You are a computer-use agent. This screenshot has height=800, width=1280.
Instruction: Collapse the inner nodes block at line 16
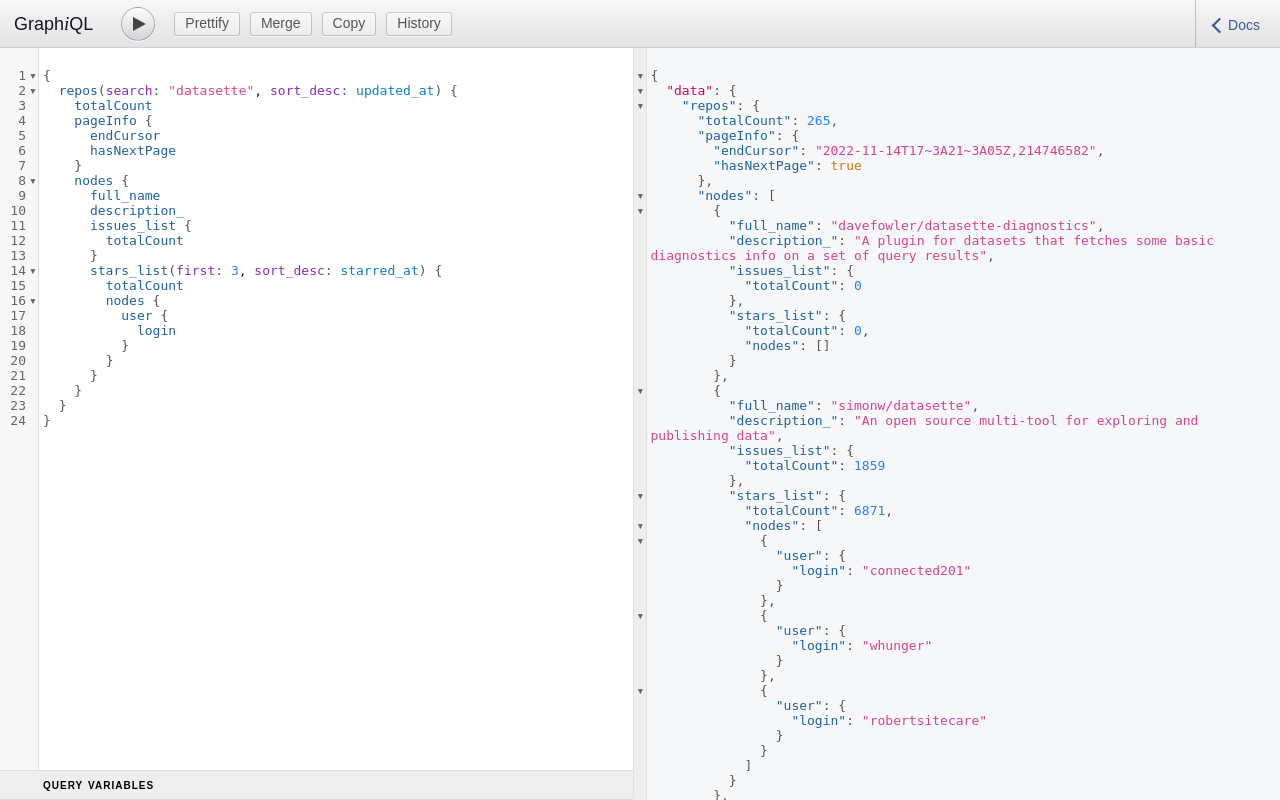pyautogui.click(x=33, y=301)
